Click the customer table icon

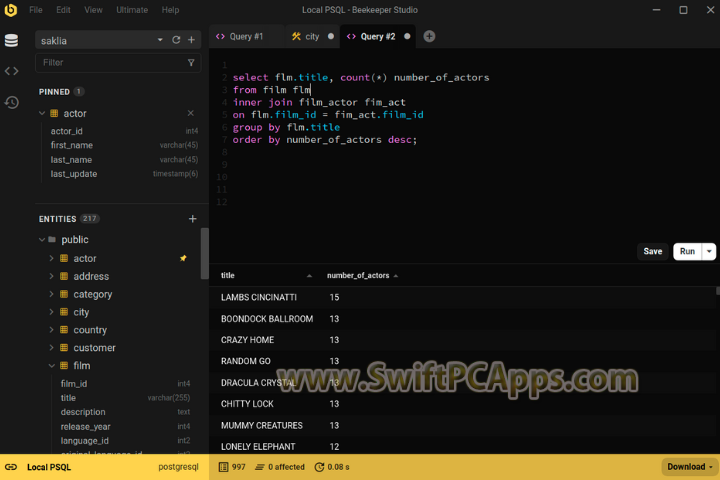click(x=64, y=348)
